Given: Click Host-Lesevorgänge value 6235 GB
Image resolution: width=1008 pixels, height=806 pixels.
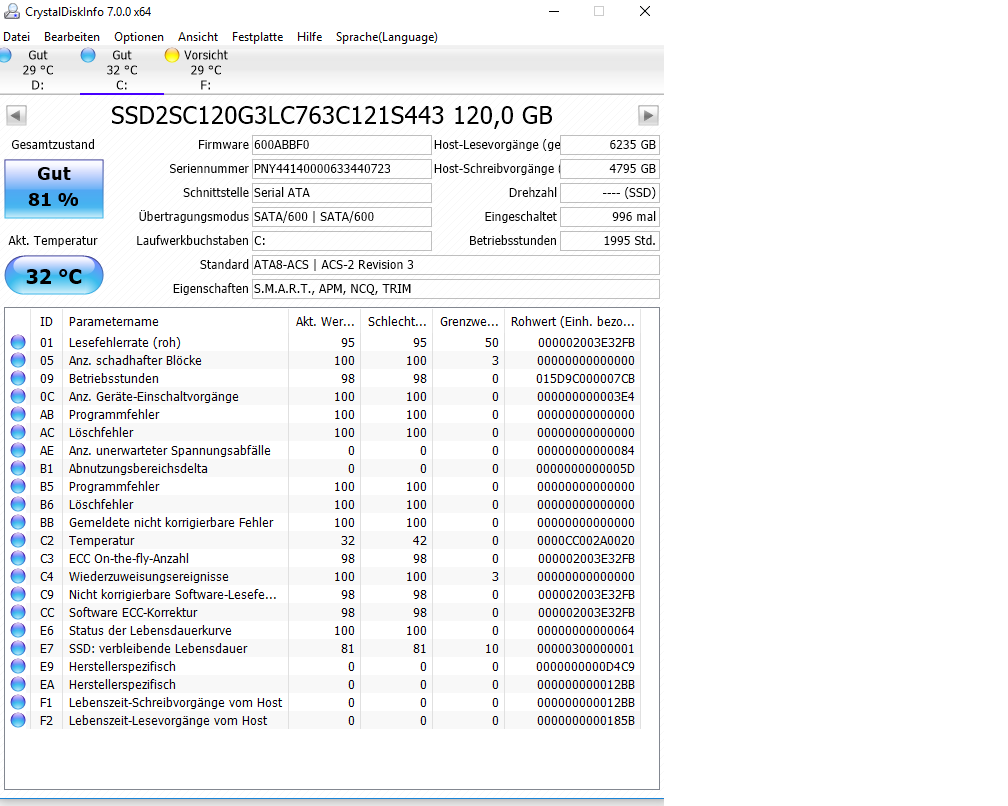Looking at the screenshot, I should 610,145.
